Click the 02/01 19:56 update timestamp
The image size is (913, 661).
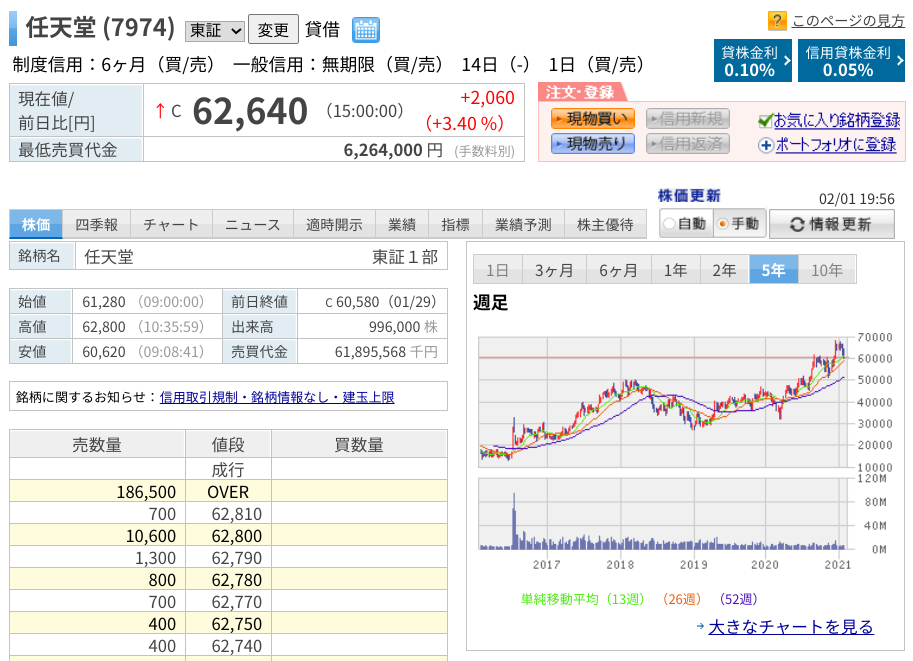(857, 199)
